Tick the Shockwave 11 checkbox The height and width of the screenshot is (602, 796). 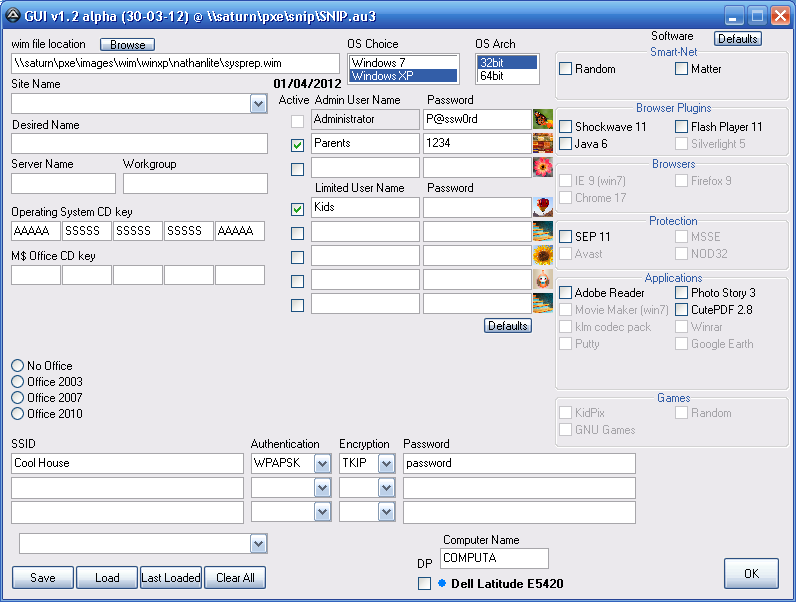566,126
